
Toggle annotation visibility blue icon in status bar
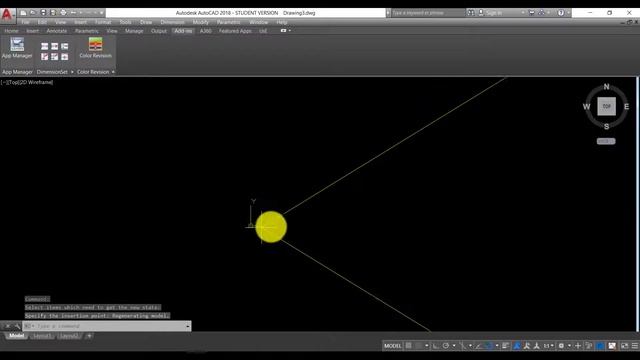coord(517,346)
